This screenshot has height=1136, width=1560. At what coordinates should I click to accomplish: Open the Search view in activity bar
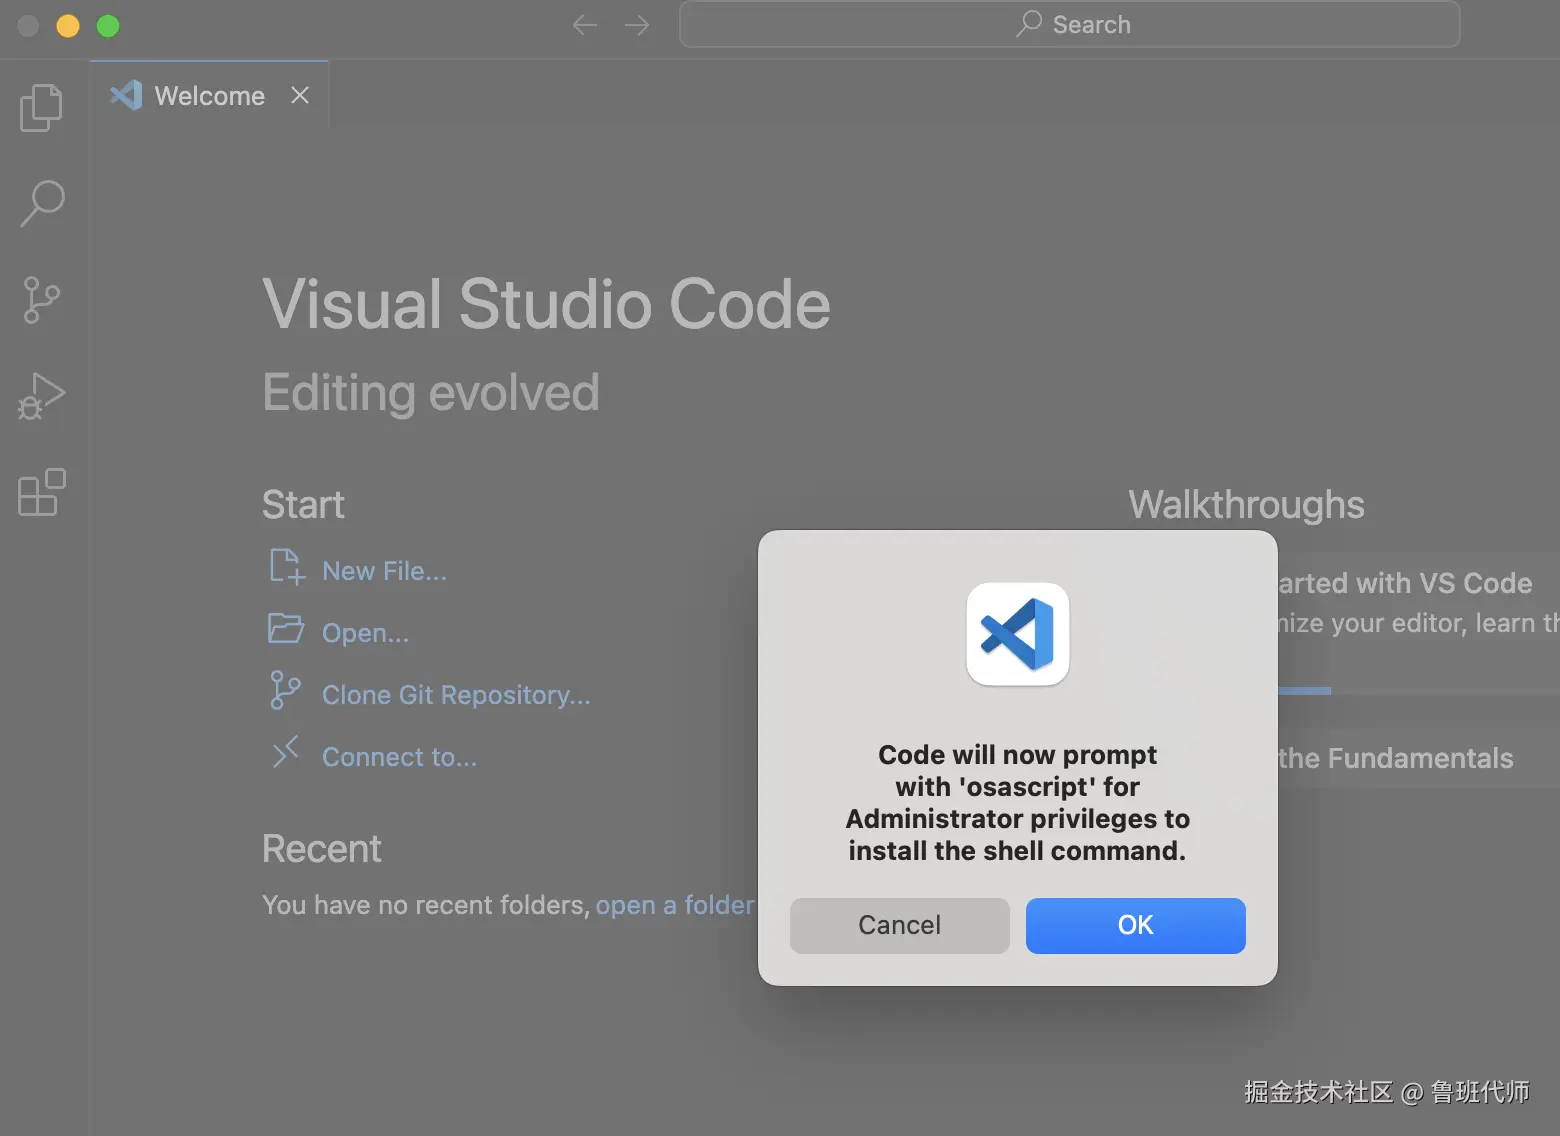coord(42,203)
